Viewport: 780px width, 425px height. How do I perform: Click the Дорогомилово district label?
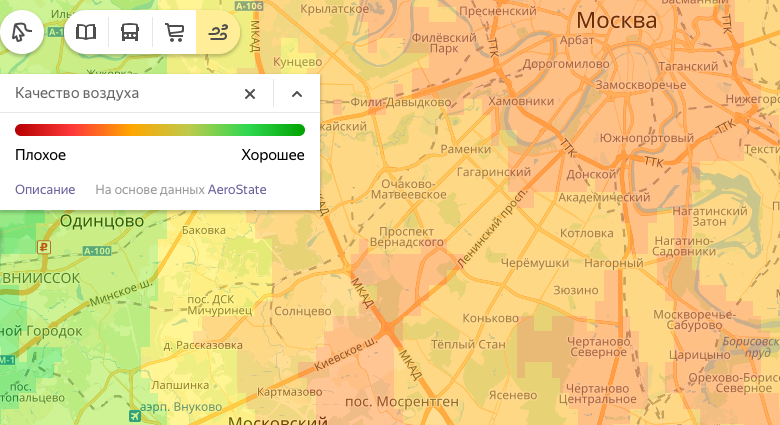click(566, 64)
